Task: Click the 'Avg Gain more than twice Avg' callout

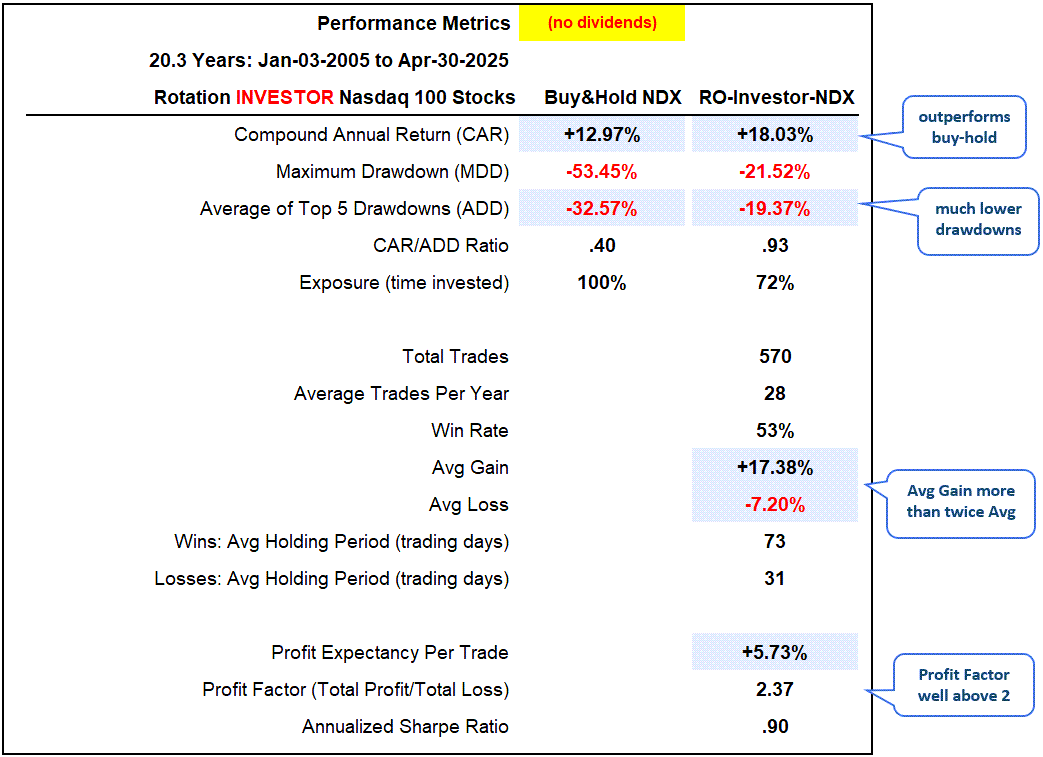Action: click(961, 502)
